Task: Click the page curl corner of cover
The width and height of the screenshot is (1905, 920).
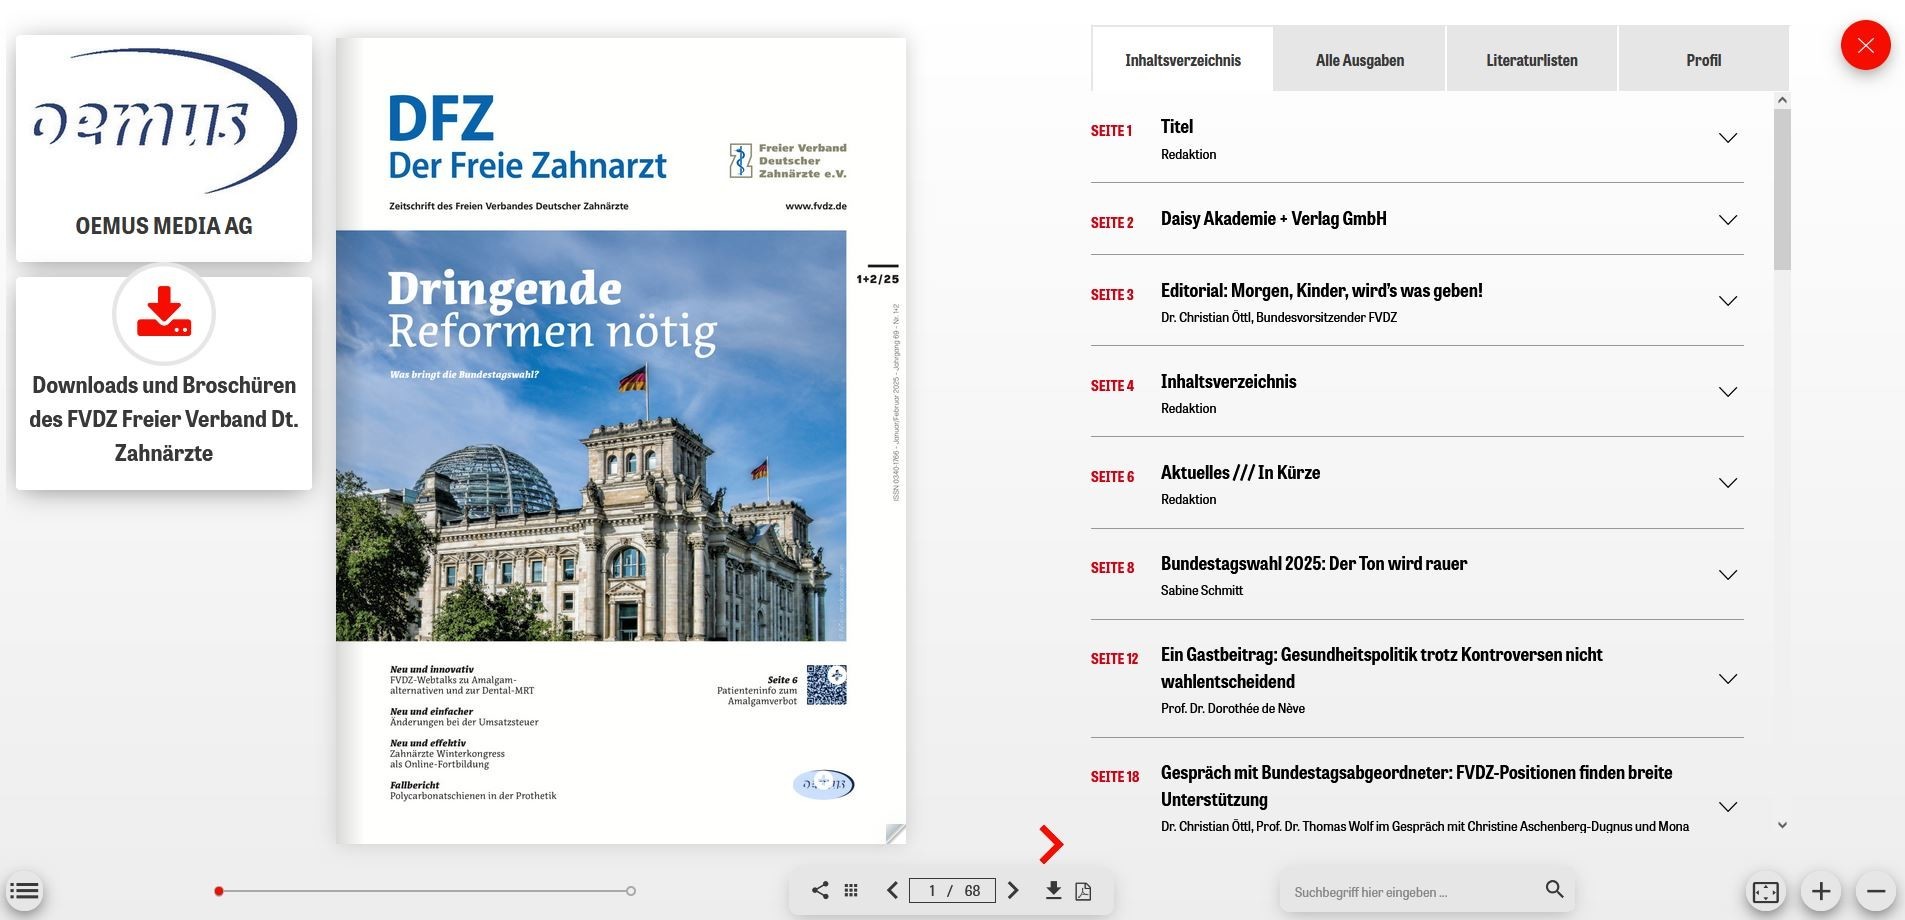Action: pyautogui.click(x=895, y=833)
